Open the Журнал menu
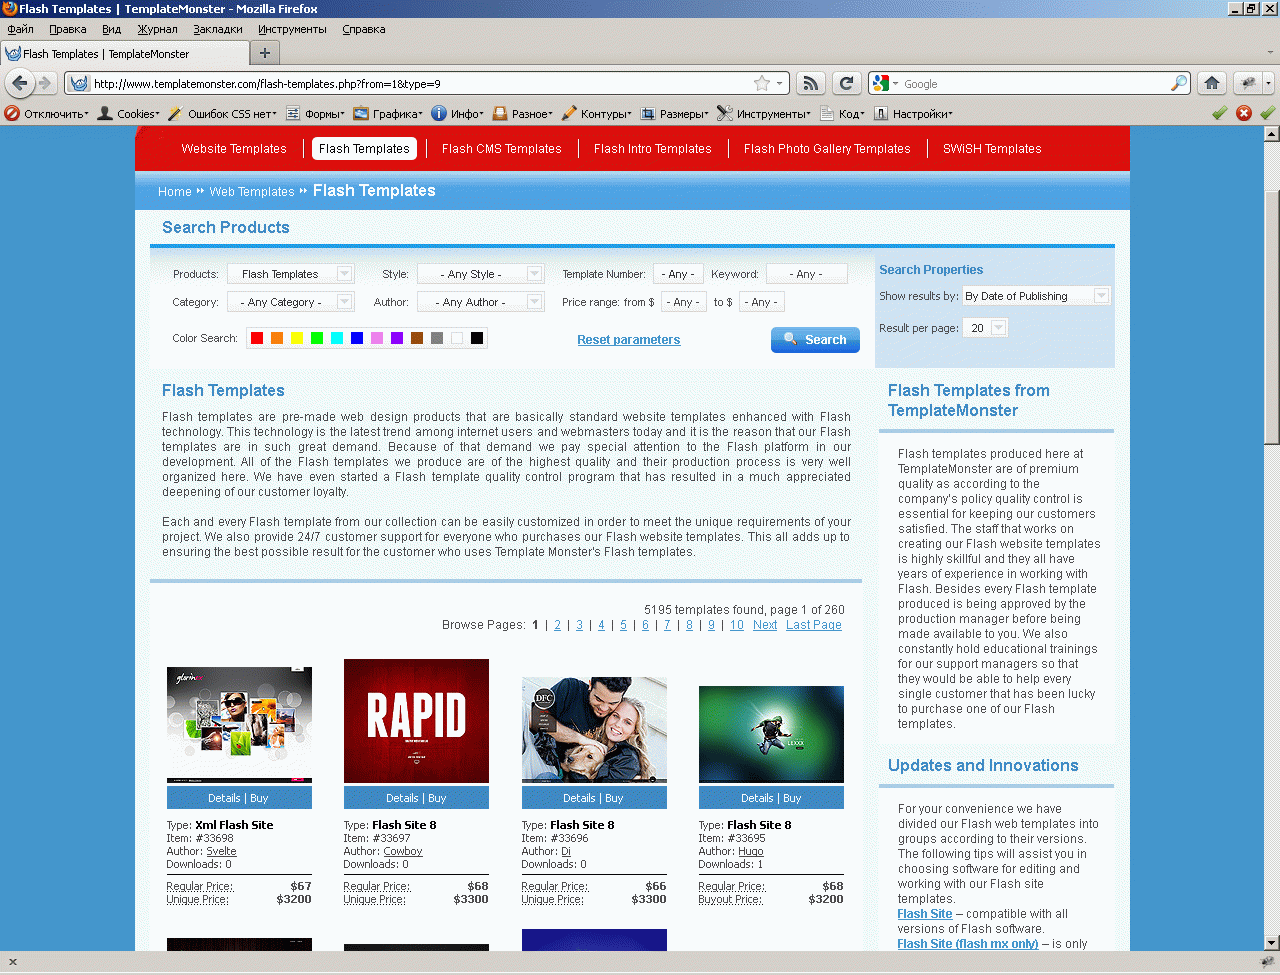 (157, 29)
